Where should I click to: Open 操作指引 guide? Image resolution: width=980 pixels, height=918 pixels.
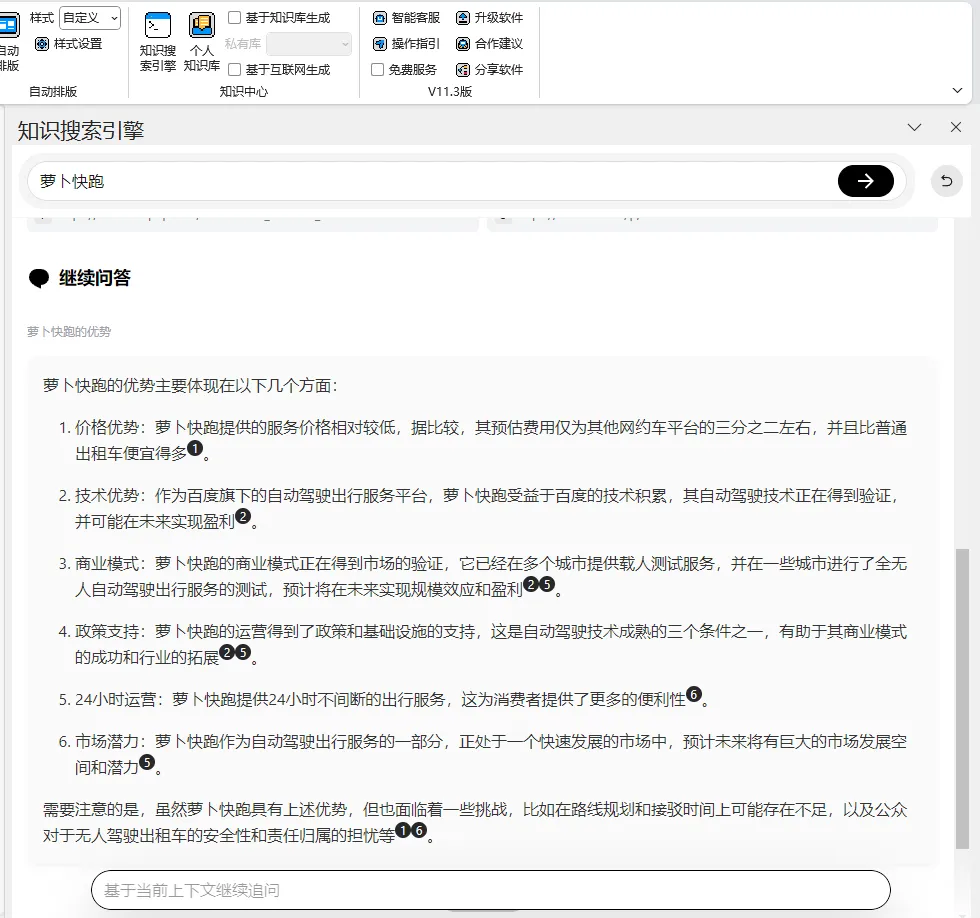click(406, 44)
